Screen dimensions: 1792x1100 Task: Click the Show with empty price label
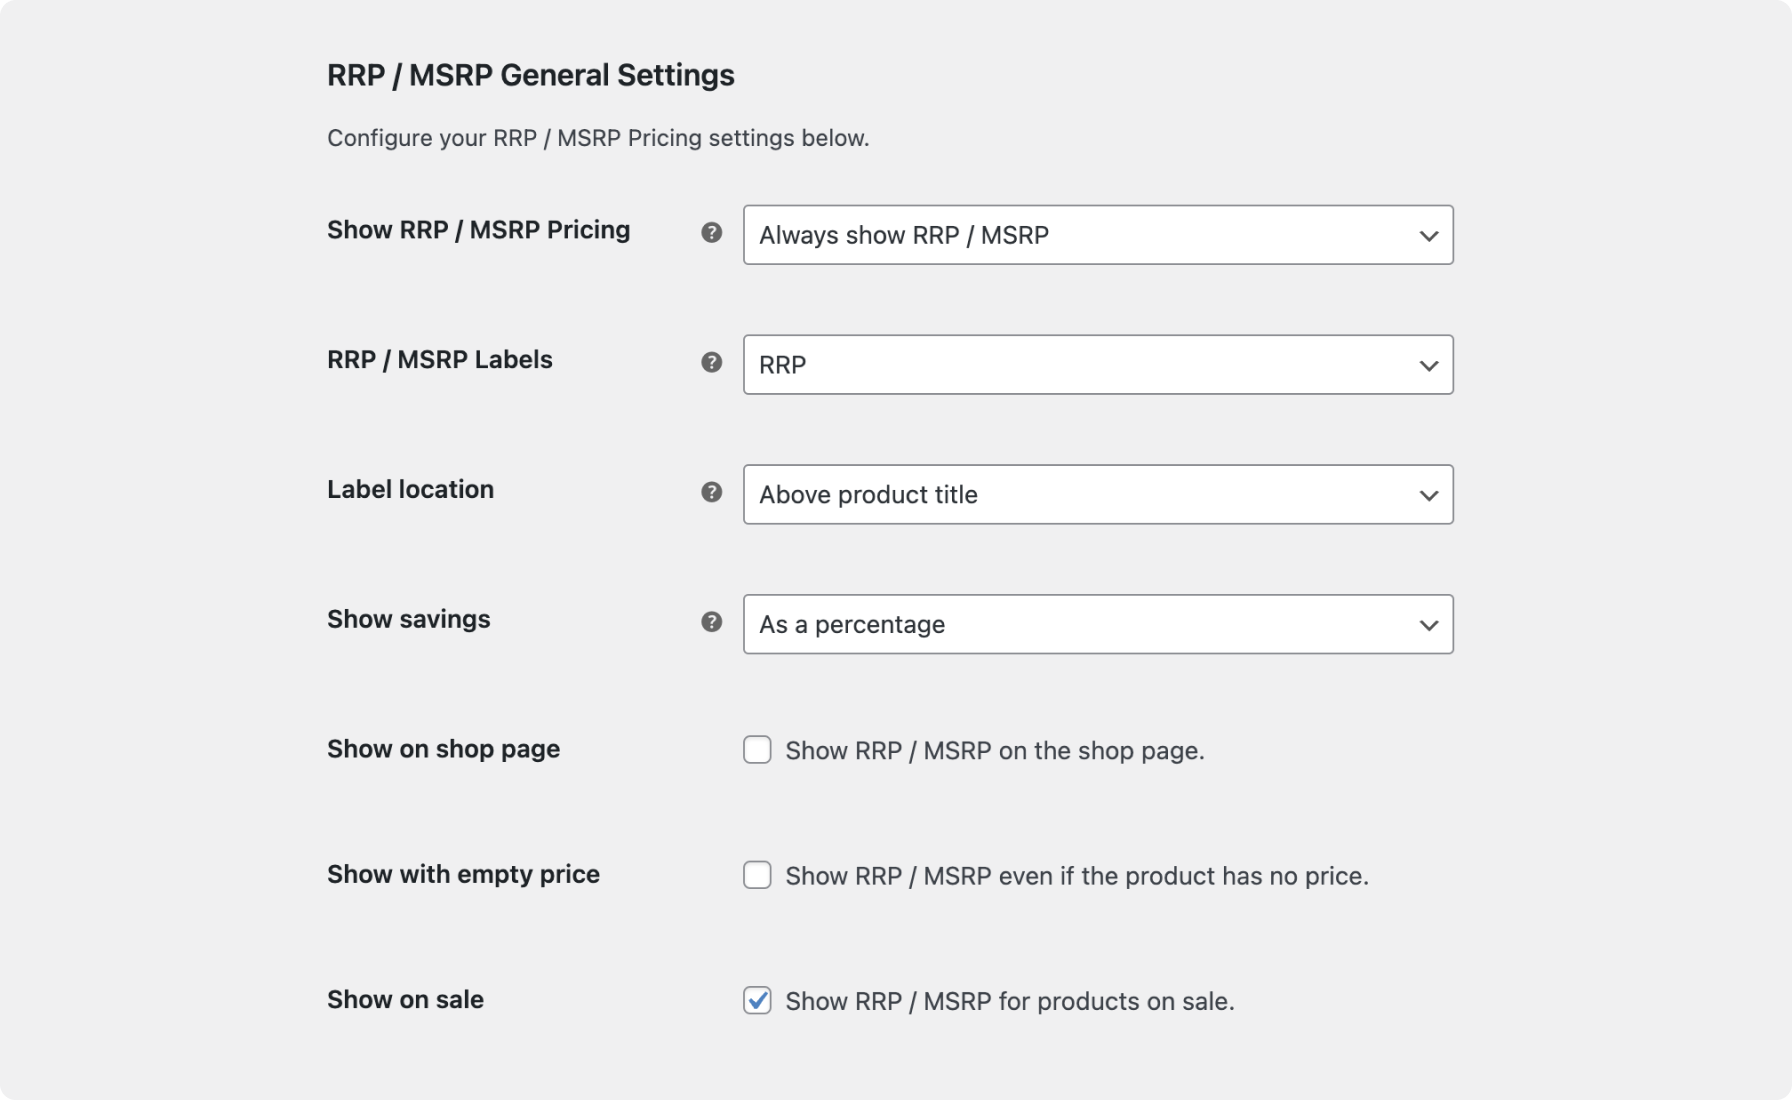tap(462, 874)
